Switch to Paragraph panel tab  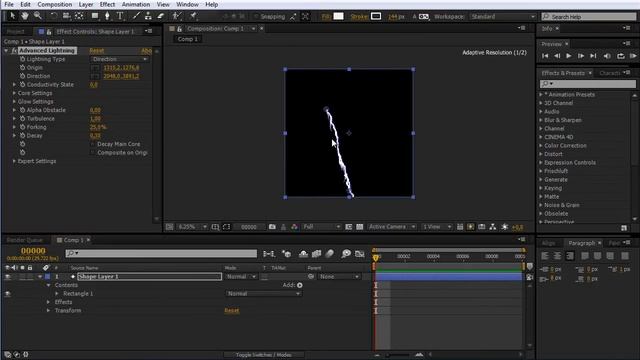(582, 243)
